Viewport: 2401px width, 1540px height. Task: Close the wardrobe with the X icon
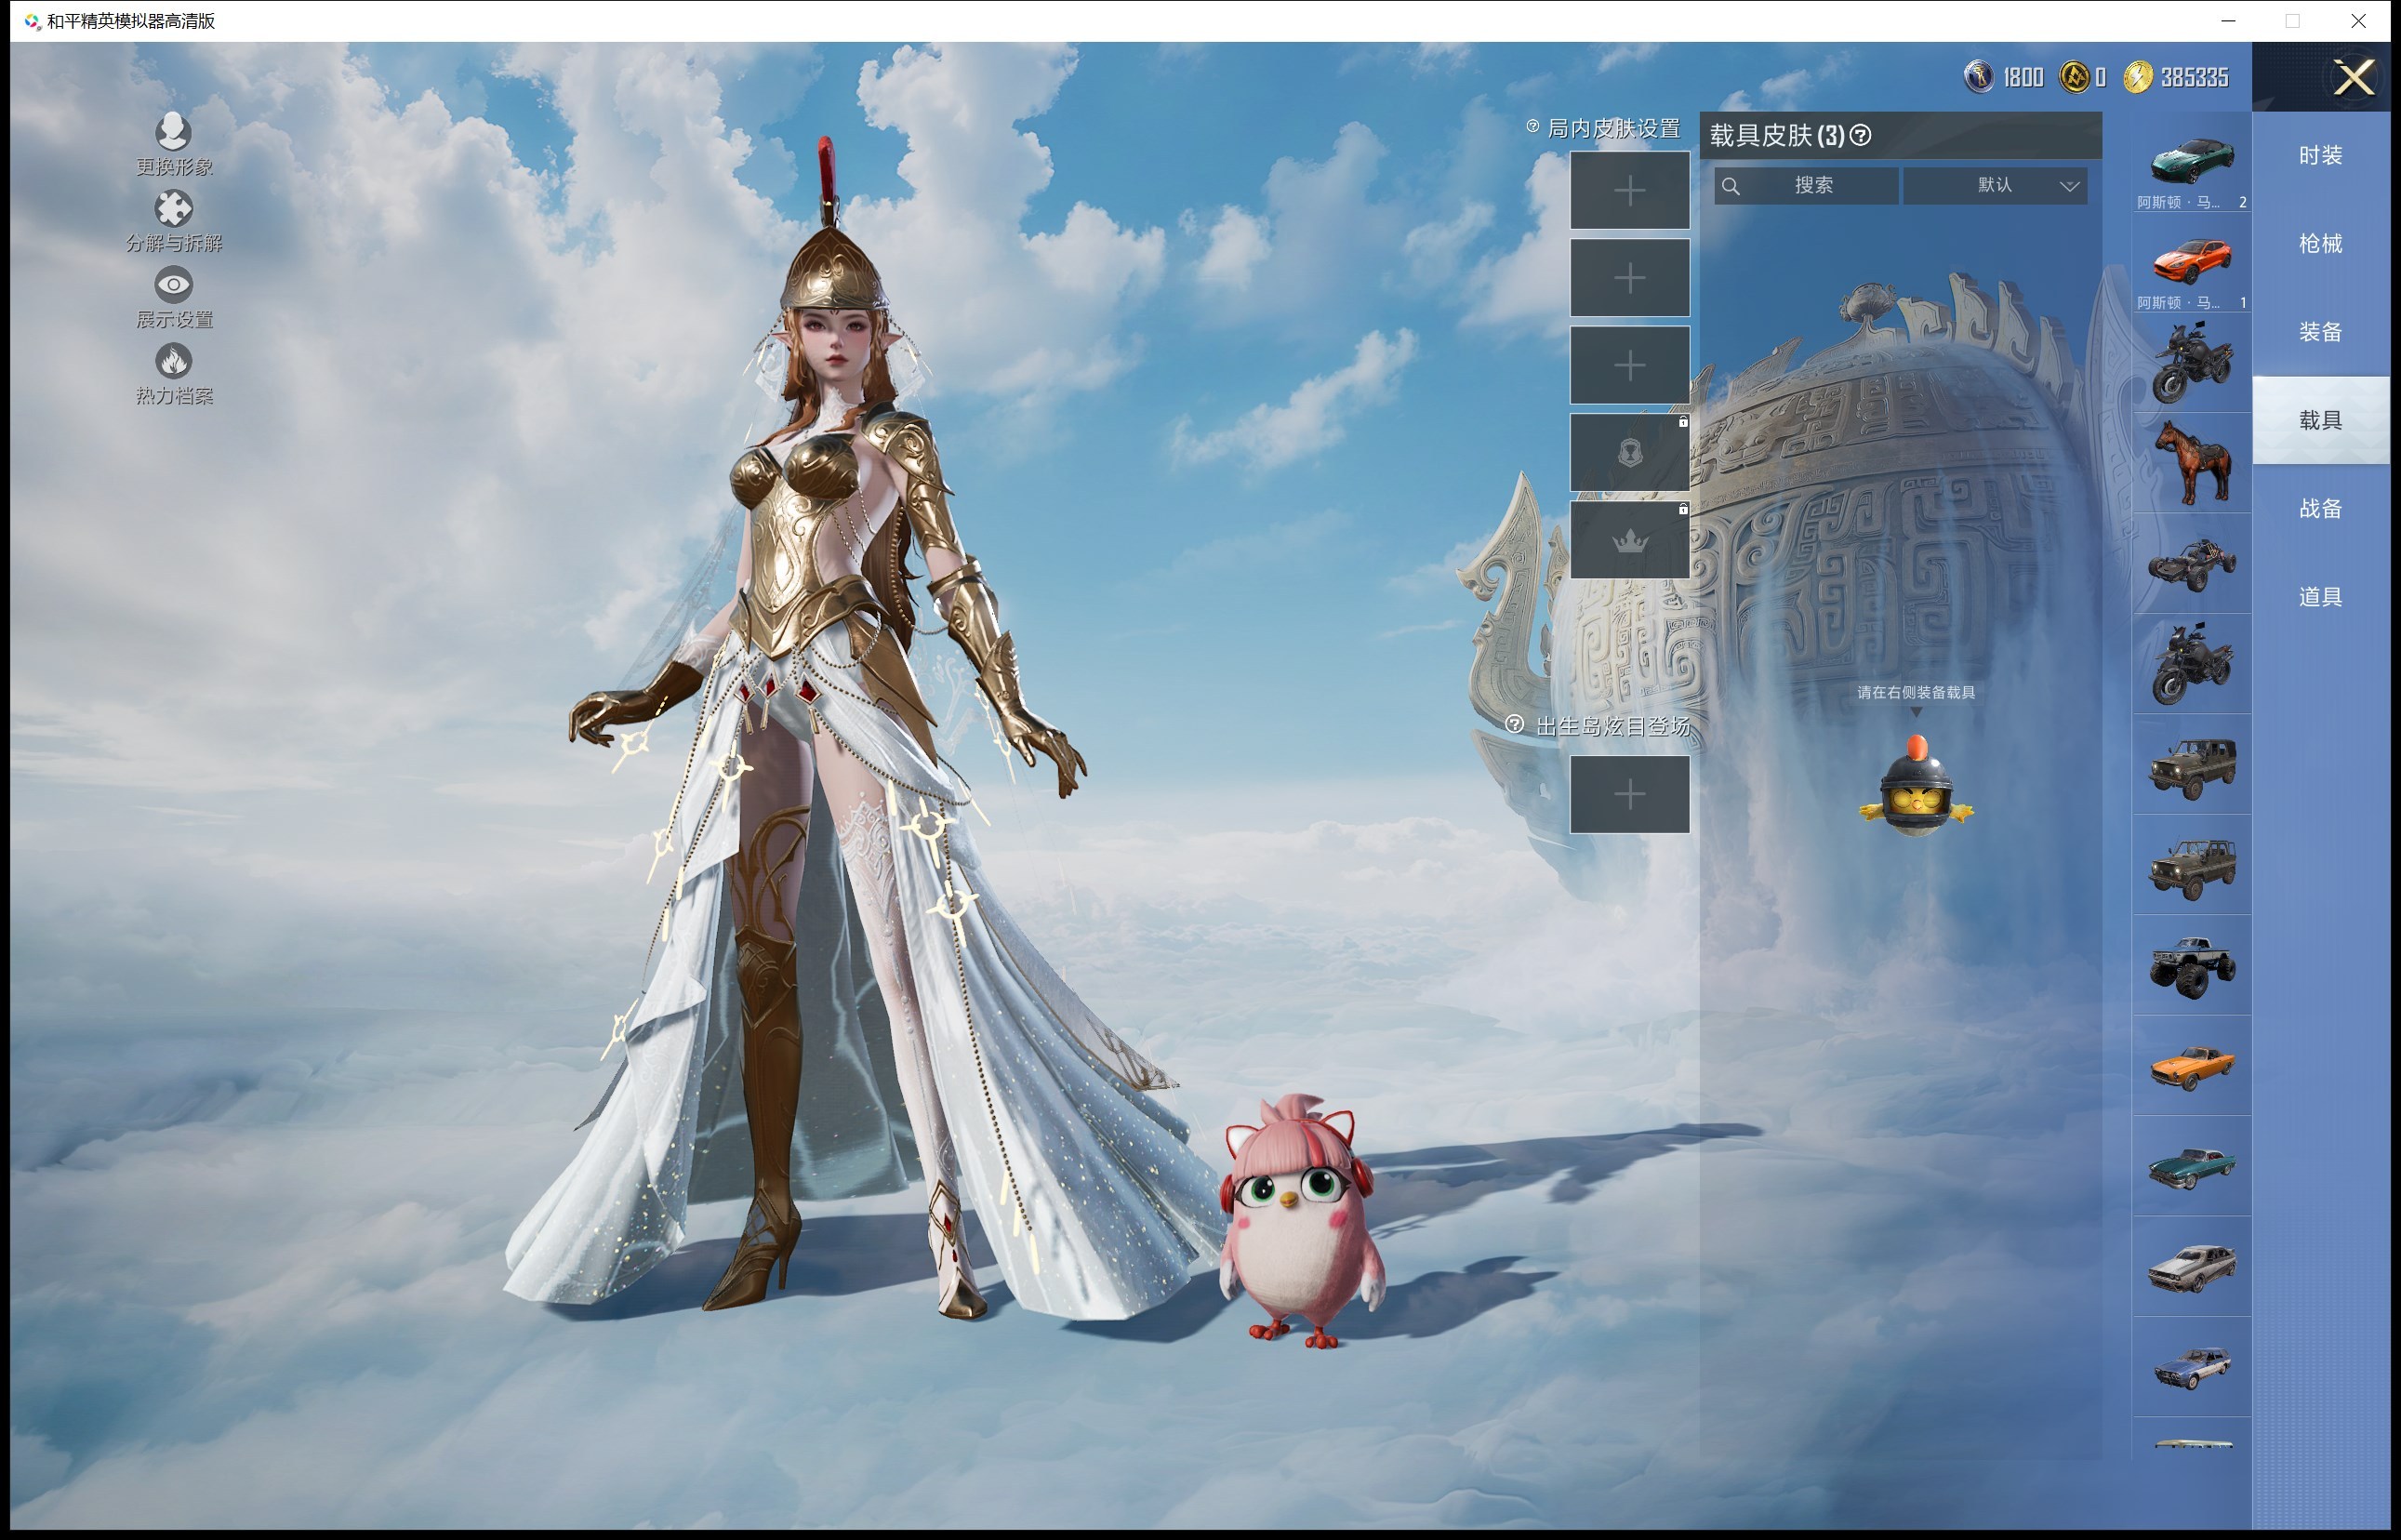(2354, 77)
